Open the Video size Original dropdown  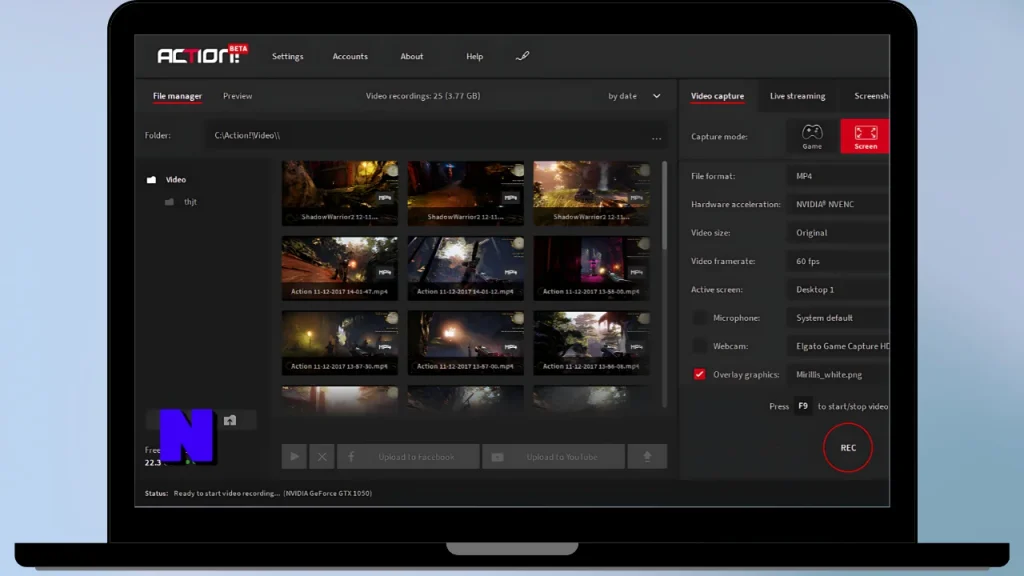pyautogui.click(x=839, y=232)
